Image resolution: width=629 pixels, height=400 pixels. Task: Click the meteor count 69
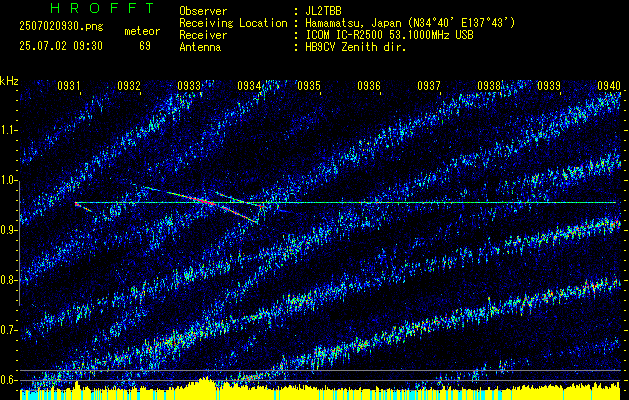(x=145, y=46)
